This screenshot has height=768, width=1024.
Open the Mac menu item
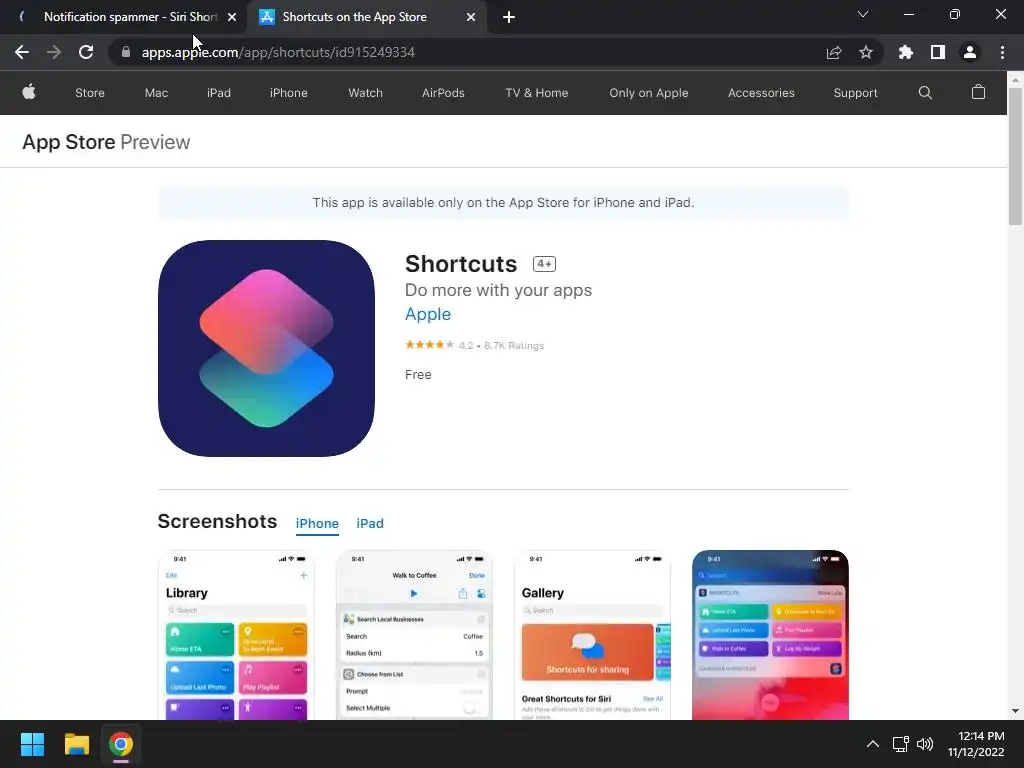156,93
